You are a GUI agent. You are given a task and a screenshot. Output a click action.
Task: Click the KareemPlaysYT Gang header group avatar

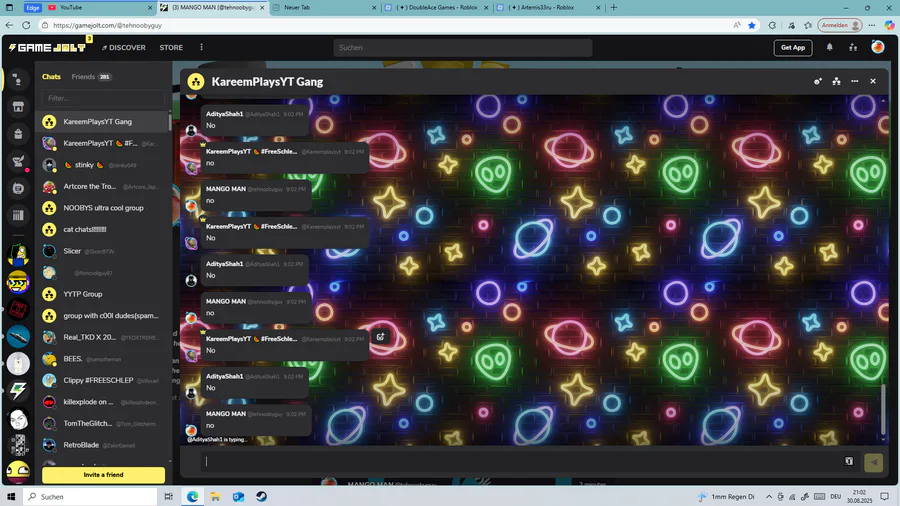pyautogui.click(x=196, y=81)
